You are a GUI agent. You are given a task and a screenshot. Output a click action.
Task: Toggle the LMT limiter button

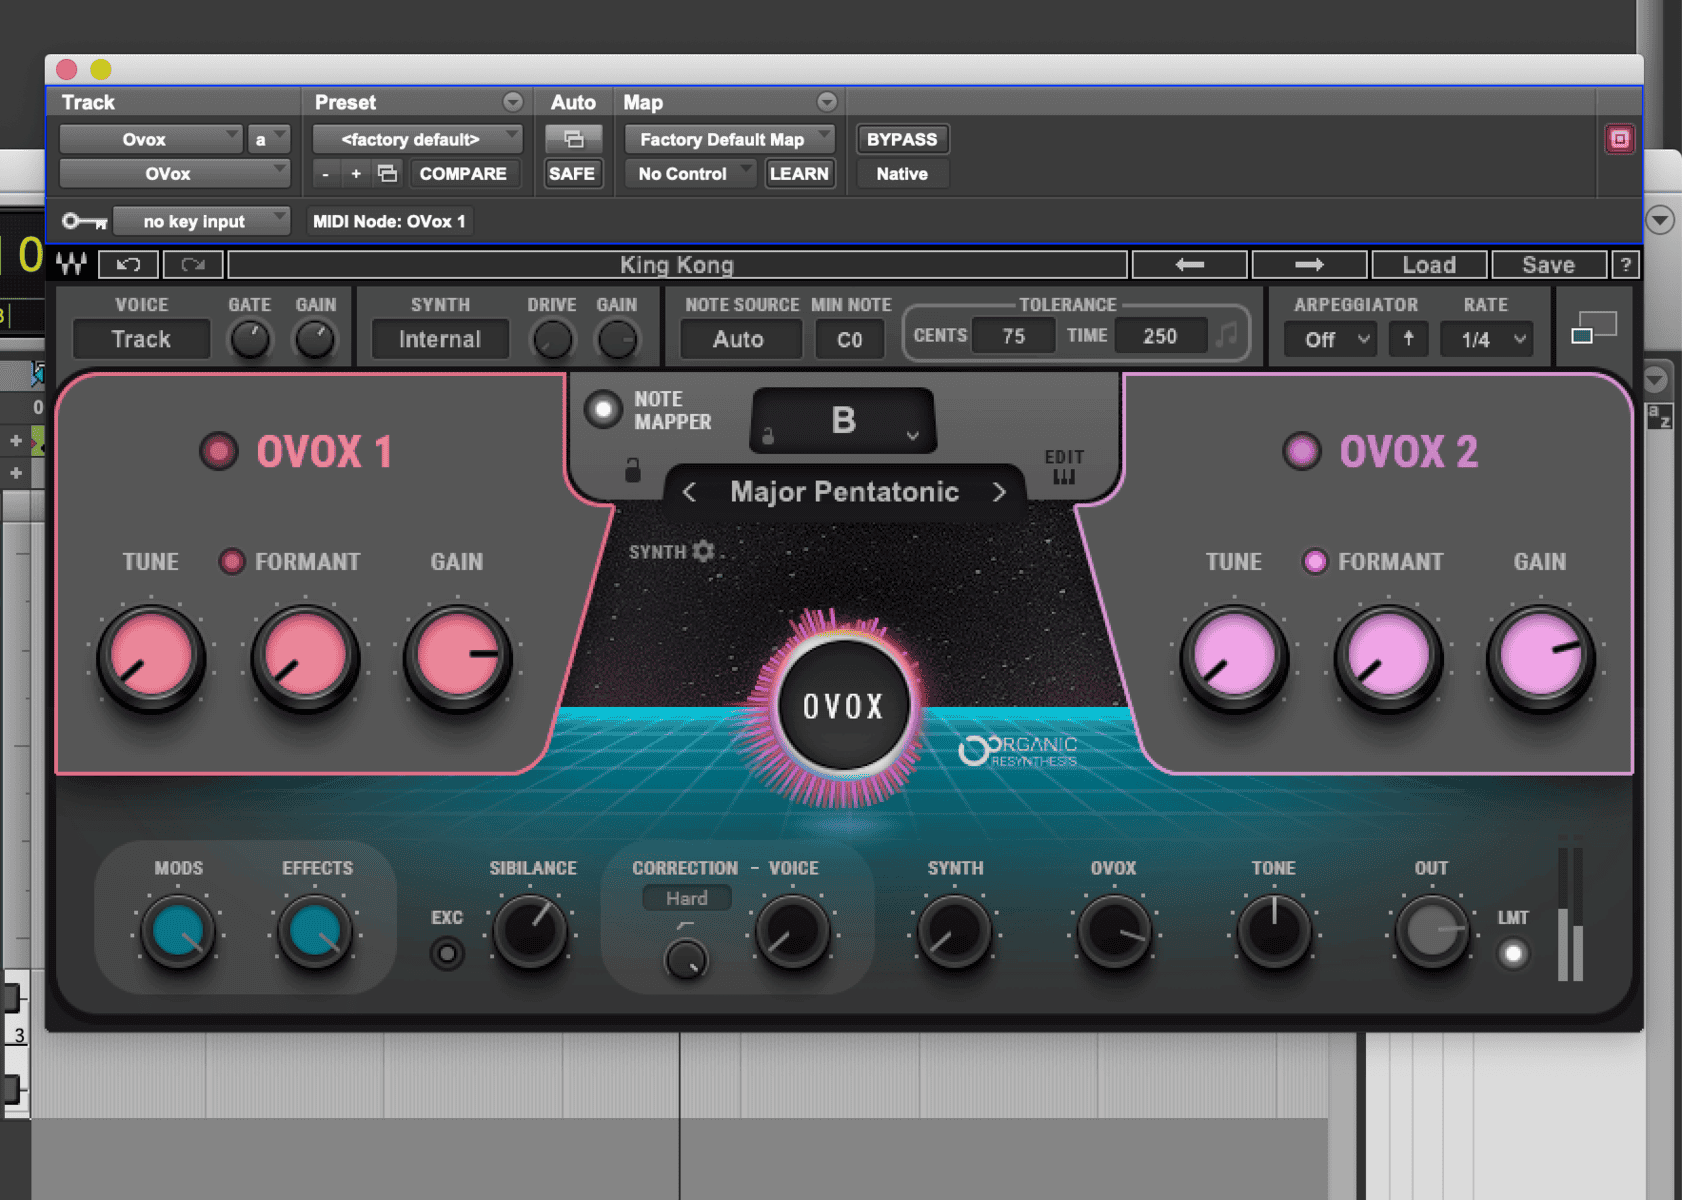[x=1513, y=954]
